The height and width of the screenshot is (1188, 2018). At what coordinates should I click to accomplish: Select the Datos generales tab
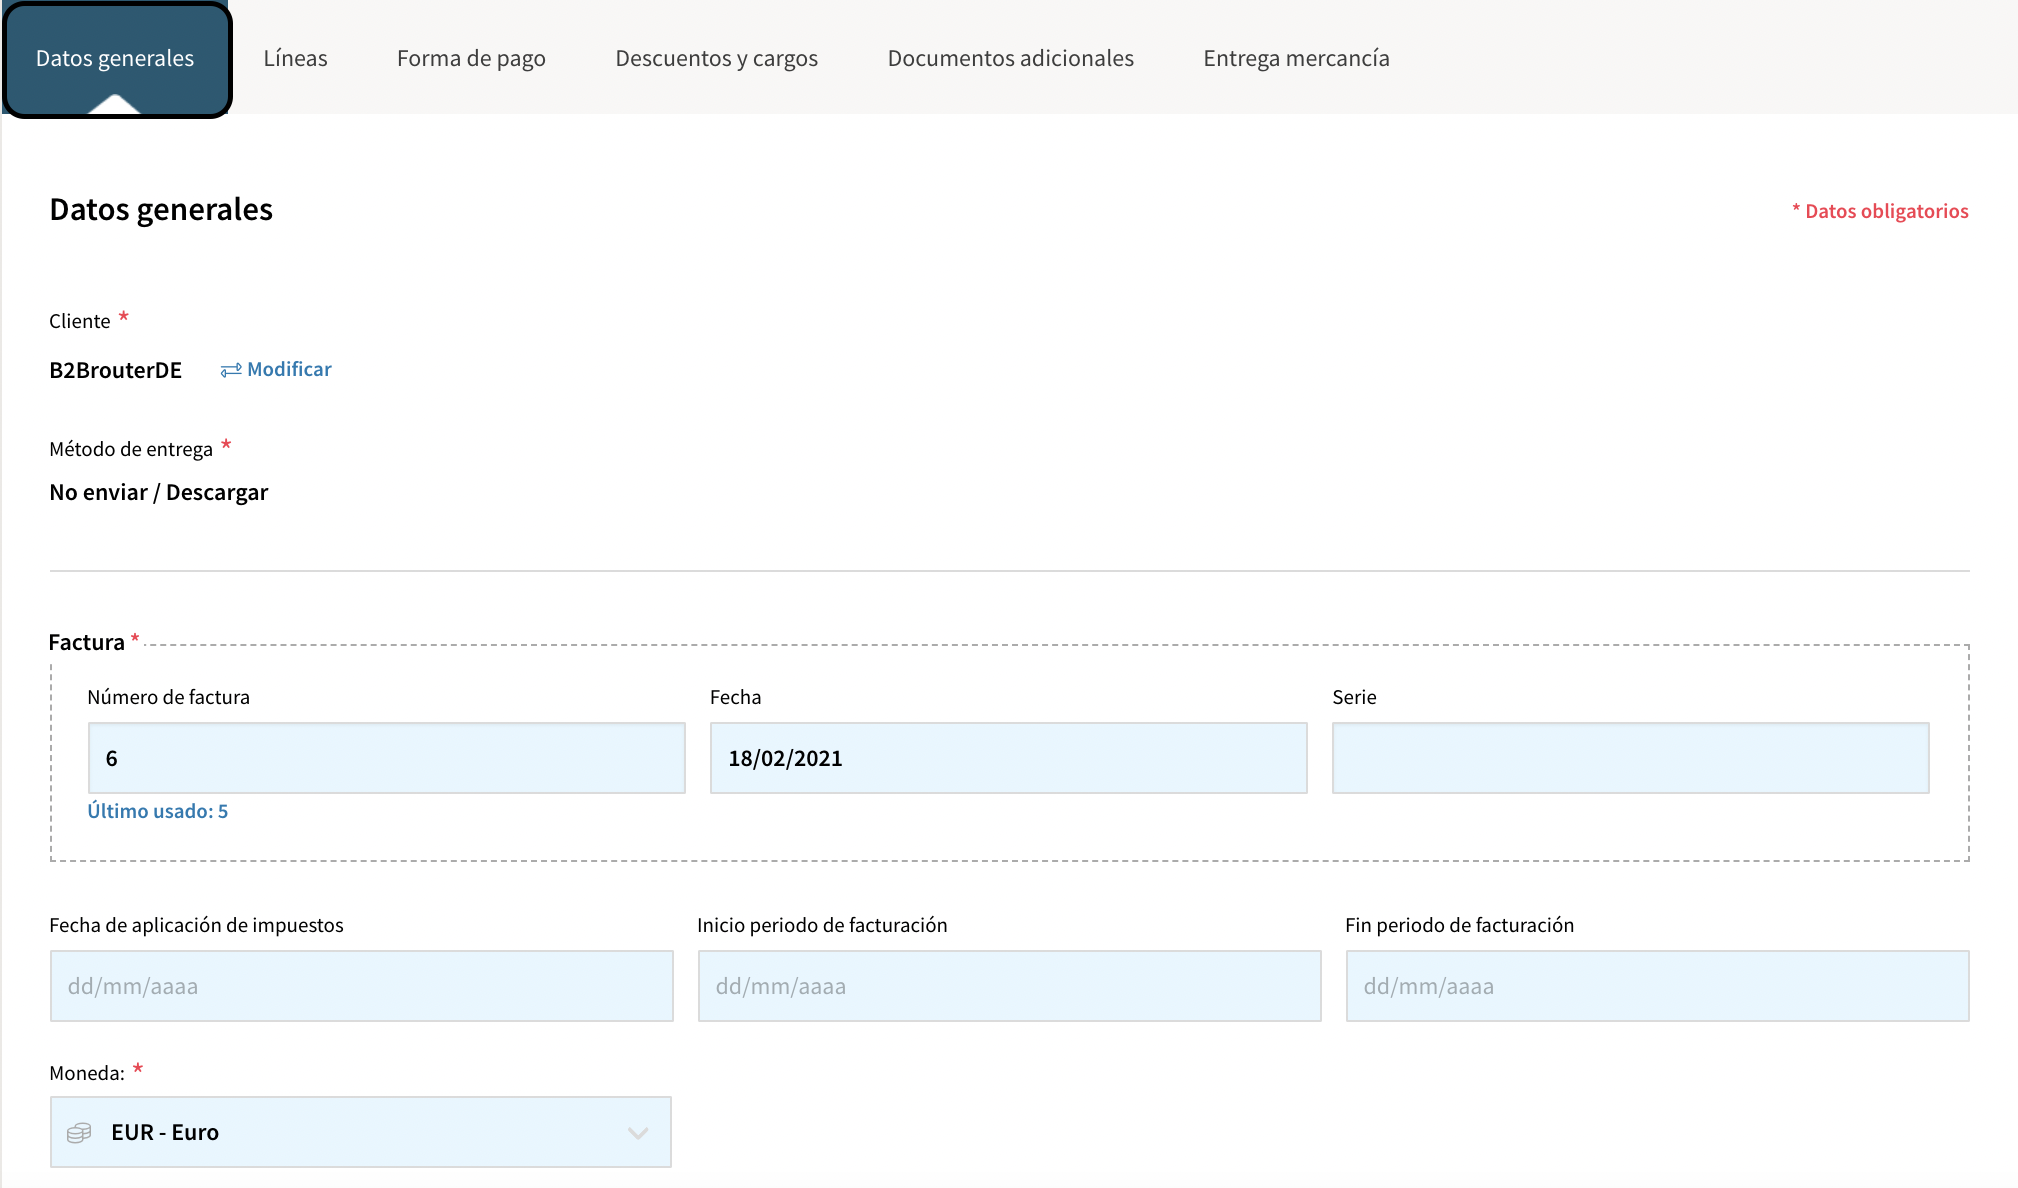(x=114, y=58)
